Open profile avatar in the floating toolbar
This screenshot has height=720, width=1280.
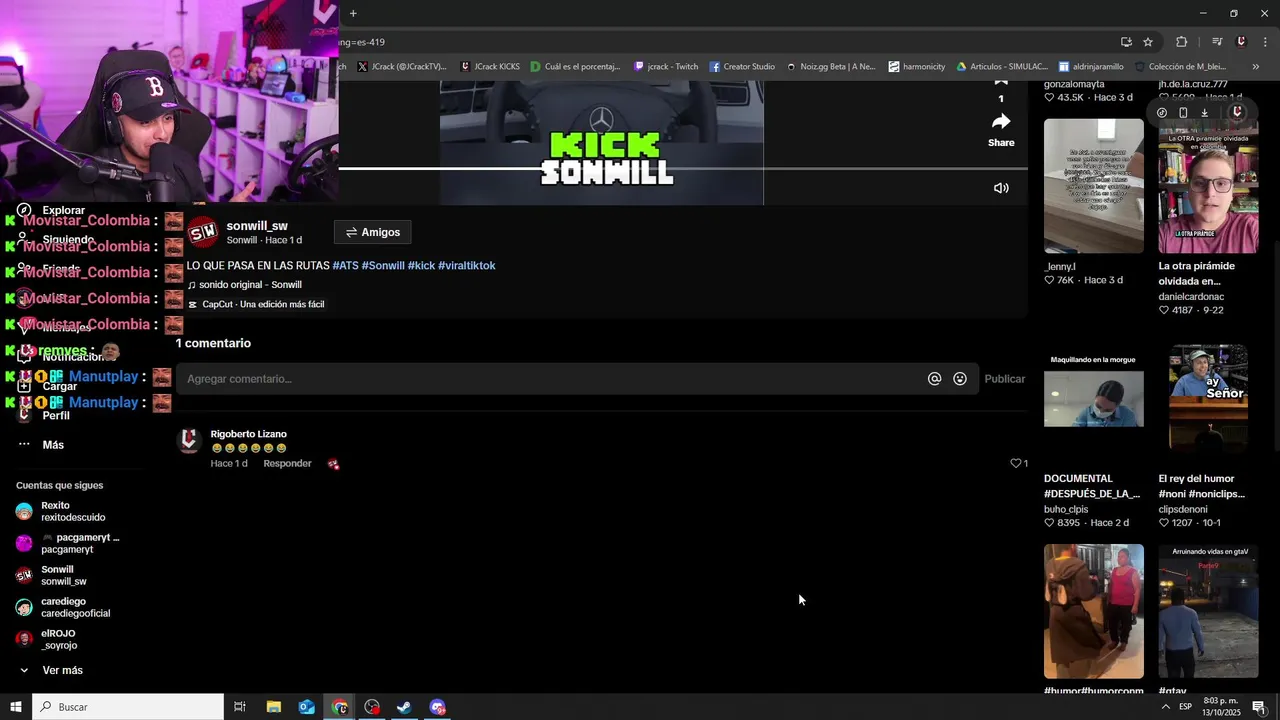pos(1237,111)
